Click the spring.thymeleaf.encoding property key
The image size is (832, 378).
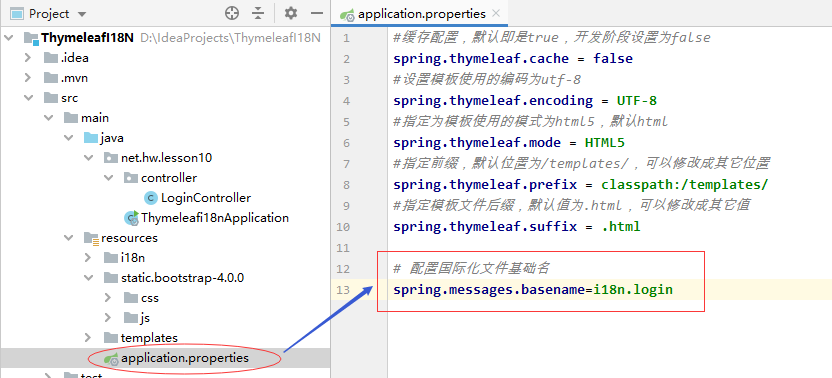493,100
